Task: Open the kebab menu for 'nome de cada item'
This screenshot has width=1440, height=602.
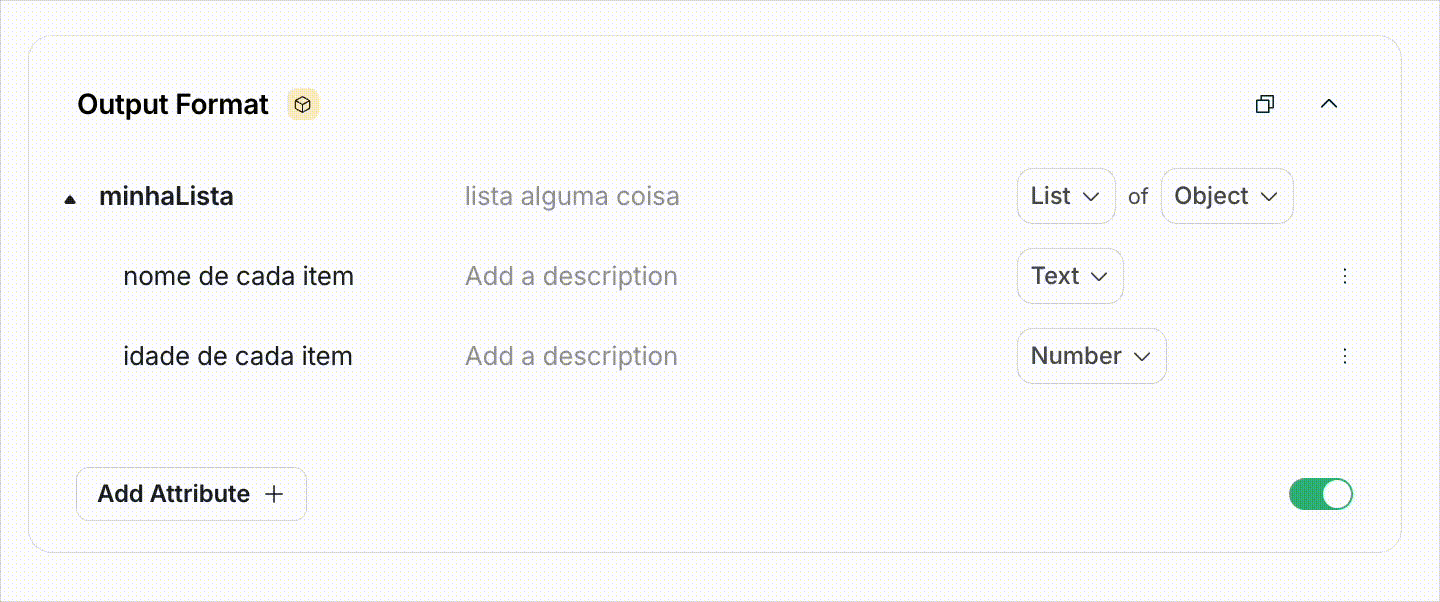Action: click(x=1345, y=276)
